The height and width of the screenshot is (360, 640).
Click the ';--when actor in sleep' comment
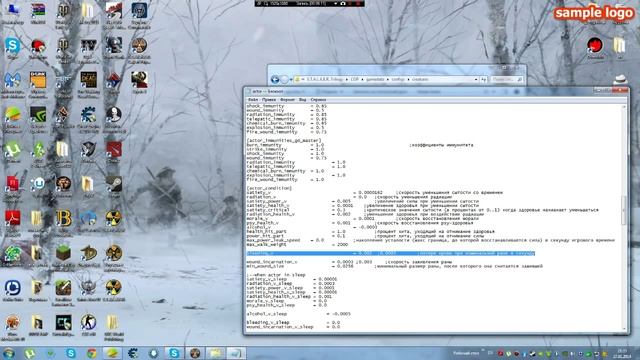coord(276,275)
